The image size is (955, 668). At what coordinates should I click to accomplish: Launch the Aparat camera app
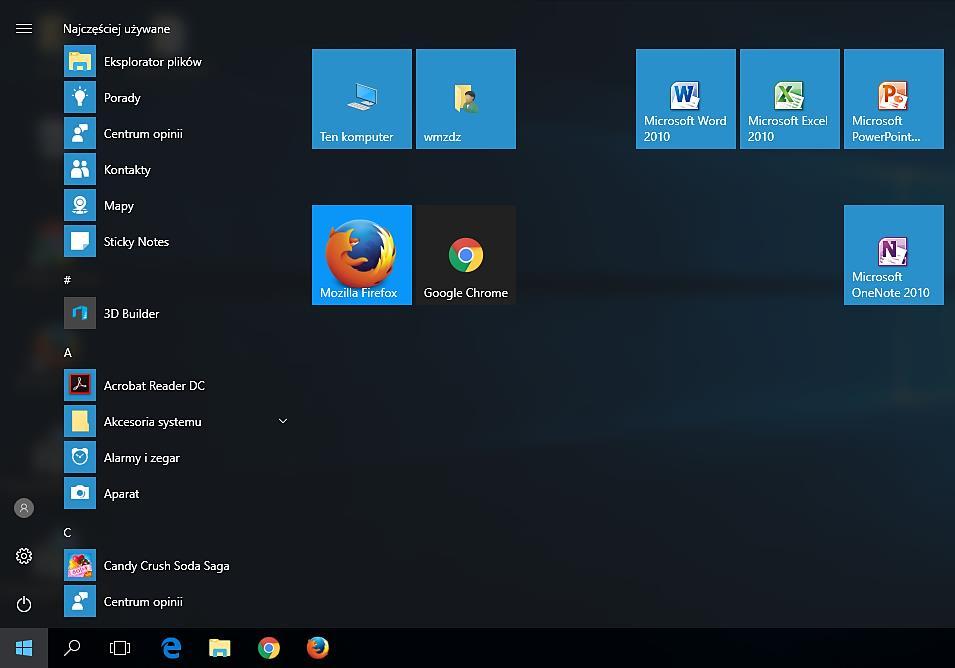coord(177,493)
